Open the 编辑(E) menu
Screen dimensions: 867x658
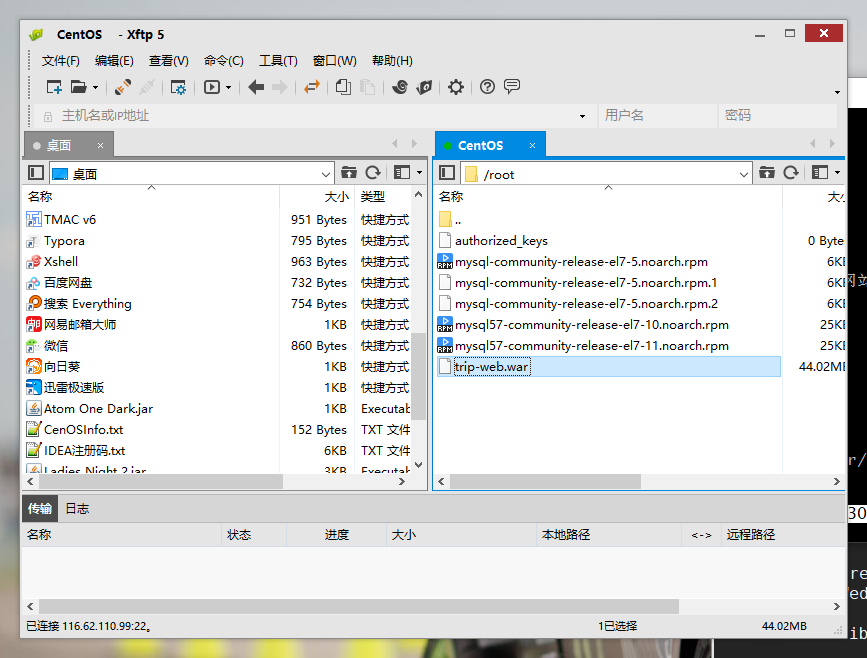(x=114, y=61)
